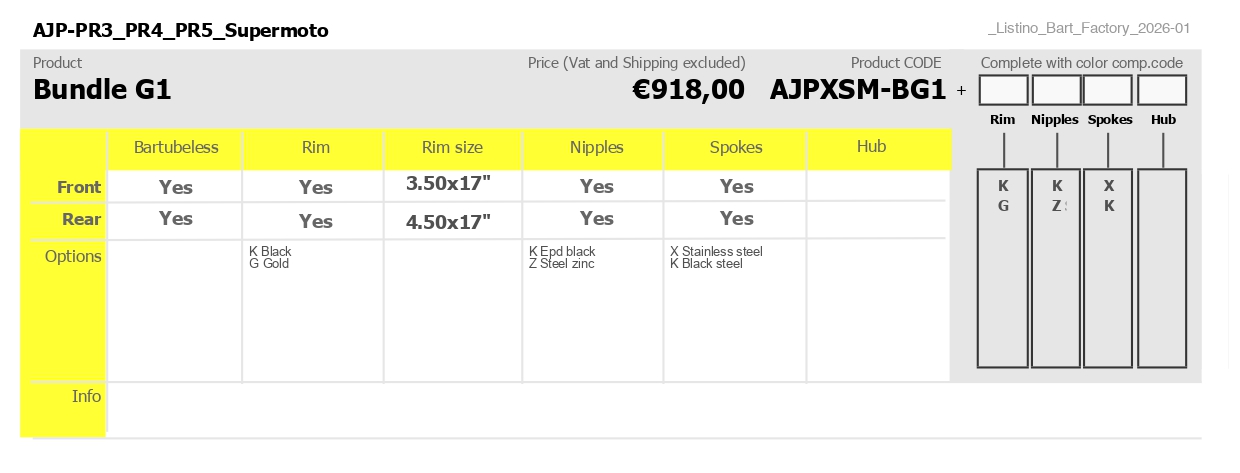Screen dimensions: 1240x473
Task: Click the Rear rim size 4.50x17" cell
Action: tap(448, 222)
